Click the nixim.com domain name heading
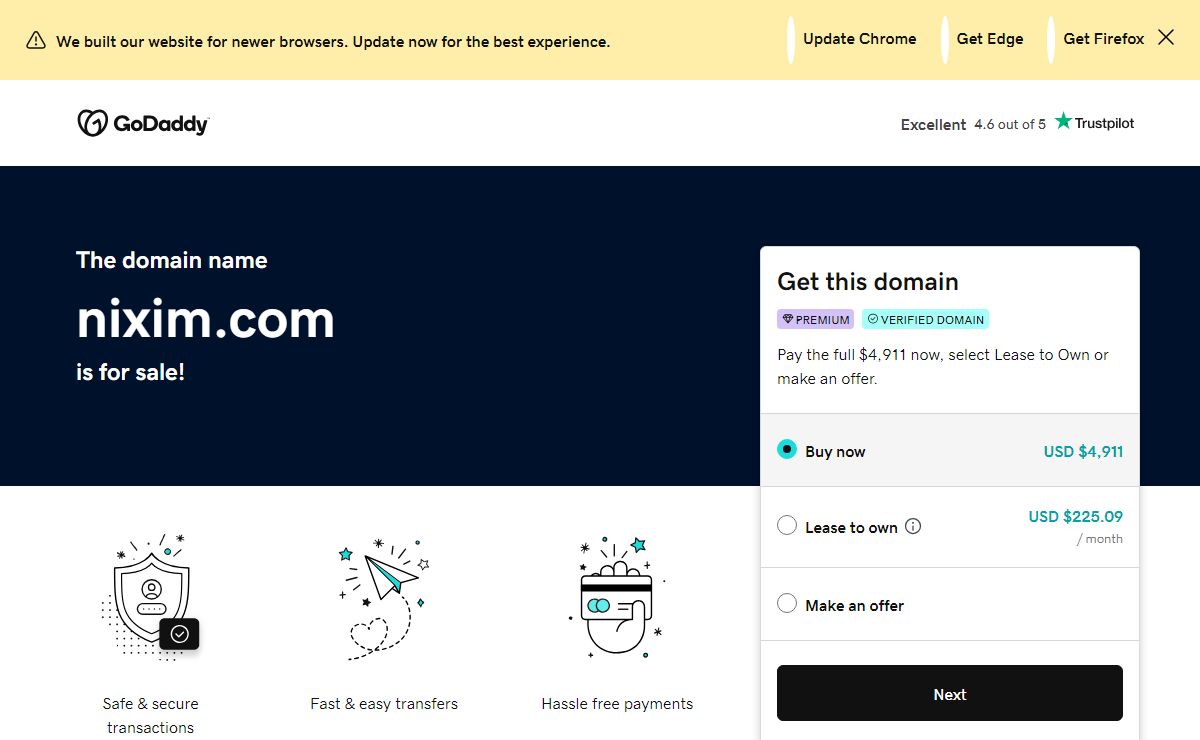 pyautogui.click(x=205, y=319)
